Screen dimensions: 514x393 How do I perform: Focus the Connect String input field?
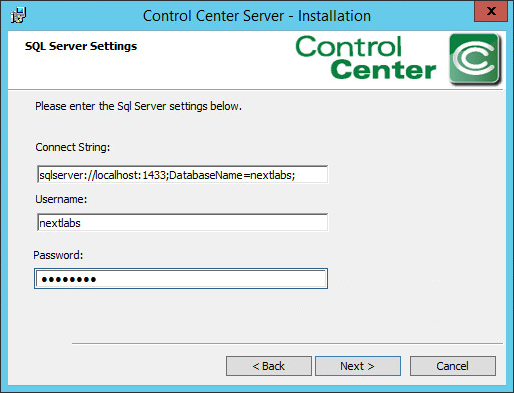[182, 174]
